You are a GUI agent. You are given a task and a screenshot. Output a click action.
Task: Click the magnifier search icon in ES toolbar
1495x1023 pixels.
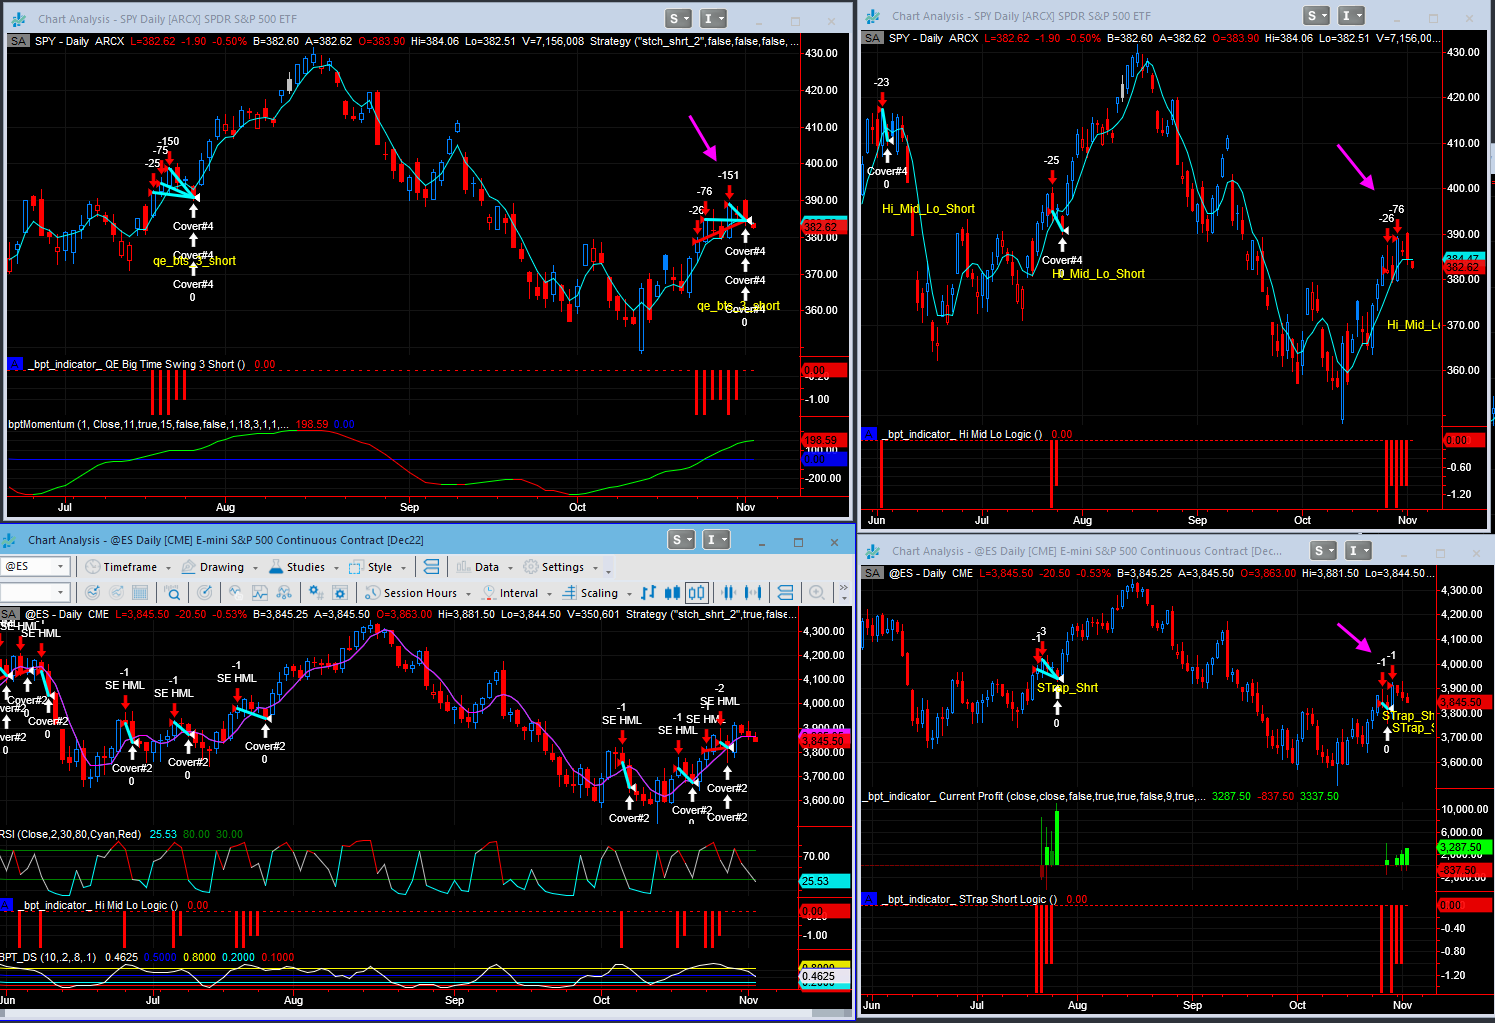click(172, 593)
